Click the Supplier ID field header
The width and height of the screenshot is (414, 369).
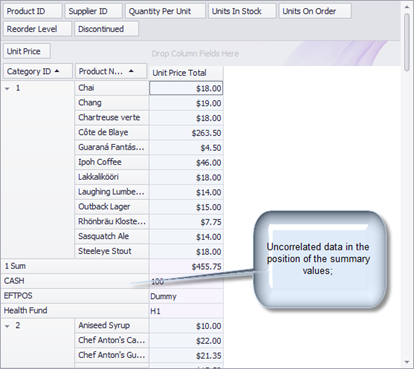click(x=93, y=11)
